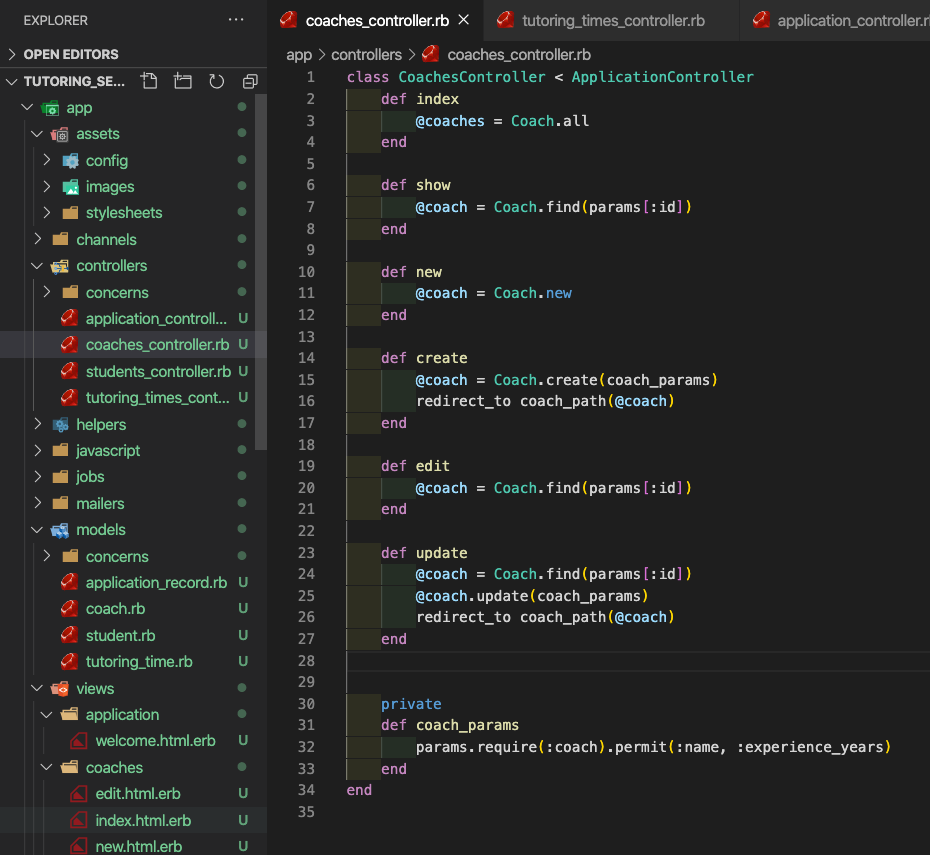This screenshot has height=855, width=930.
Task: Click controllers in the breadcrumb path
Action: 367,53
